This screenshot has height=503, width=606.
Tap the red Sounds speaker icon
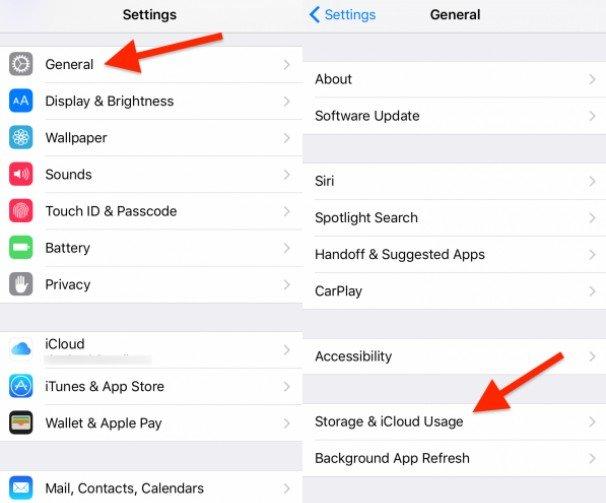pyautogui.click(x=21, y=174)
